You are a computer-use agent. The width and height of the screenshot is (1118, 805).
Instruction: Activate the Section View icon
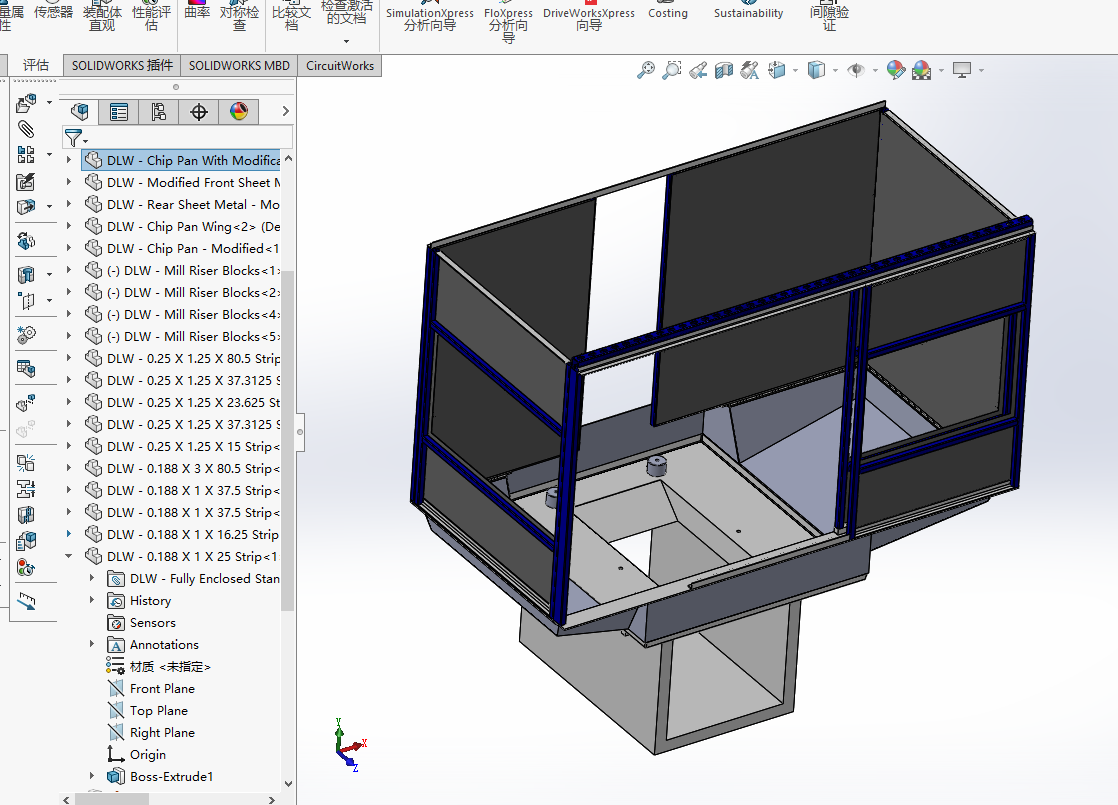[x=725, y=70]
